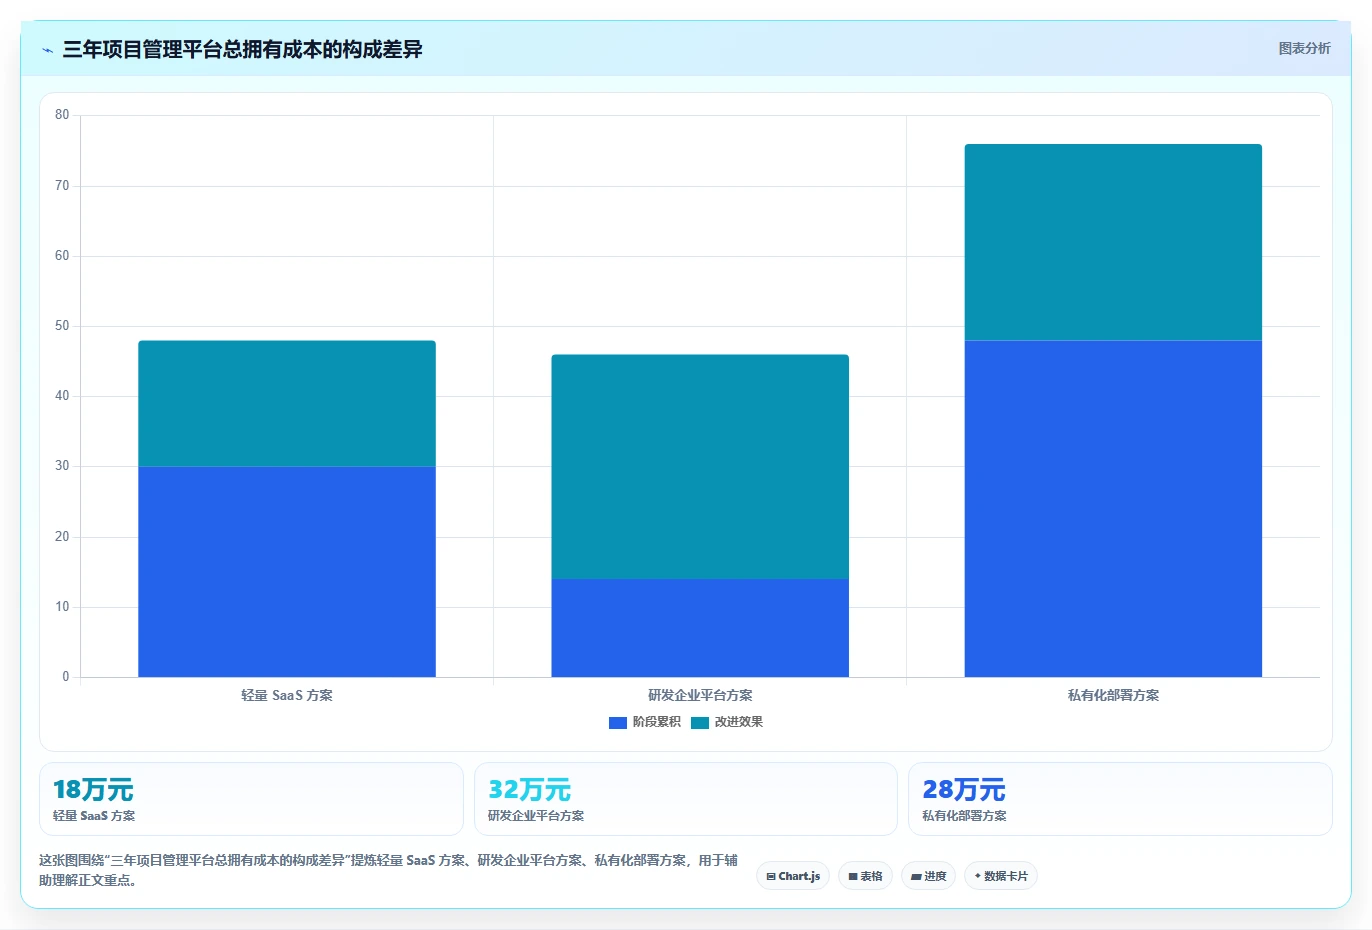Click the 研发企业平台方案 x-axis label
Image resolution: width=1372 pixels, height=930 pixels.
[x=700, y=695]
